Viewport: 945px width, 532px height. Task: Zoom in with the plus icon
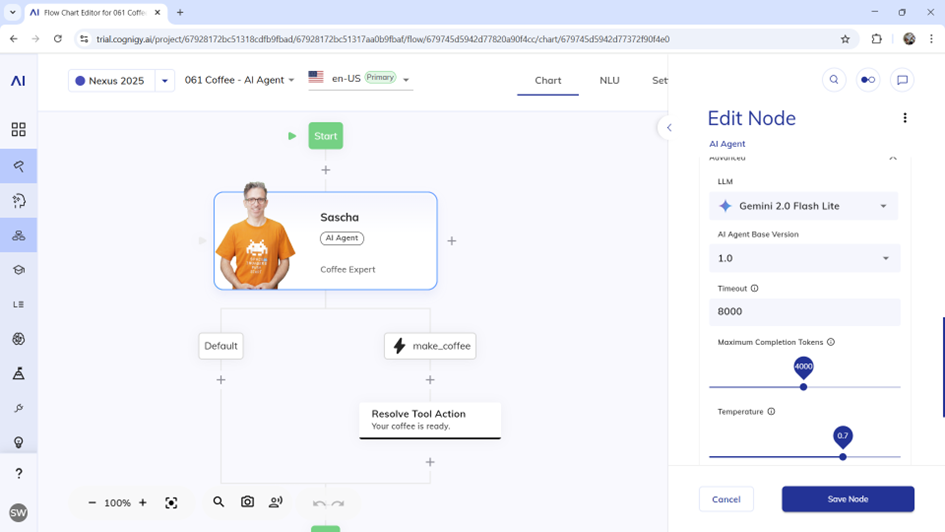143,502
